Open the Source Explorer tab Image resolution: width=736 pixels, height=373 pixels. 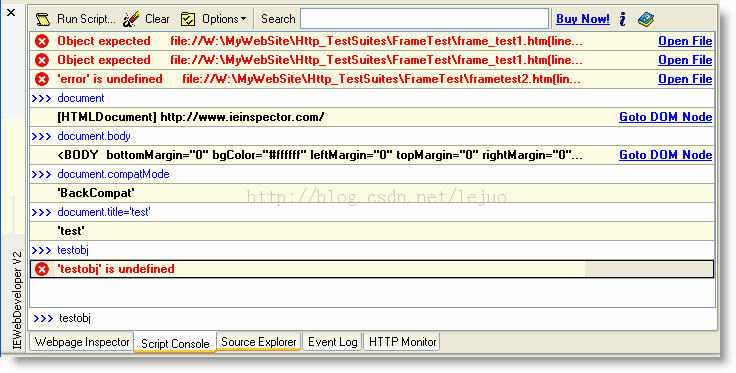pyautogui.click(x=259, y=342)
